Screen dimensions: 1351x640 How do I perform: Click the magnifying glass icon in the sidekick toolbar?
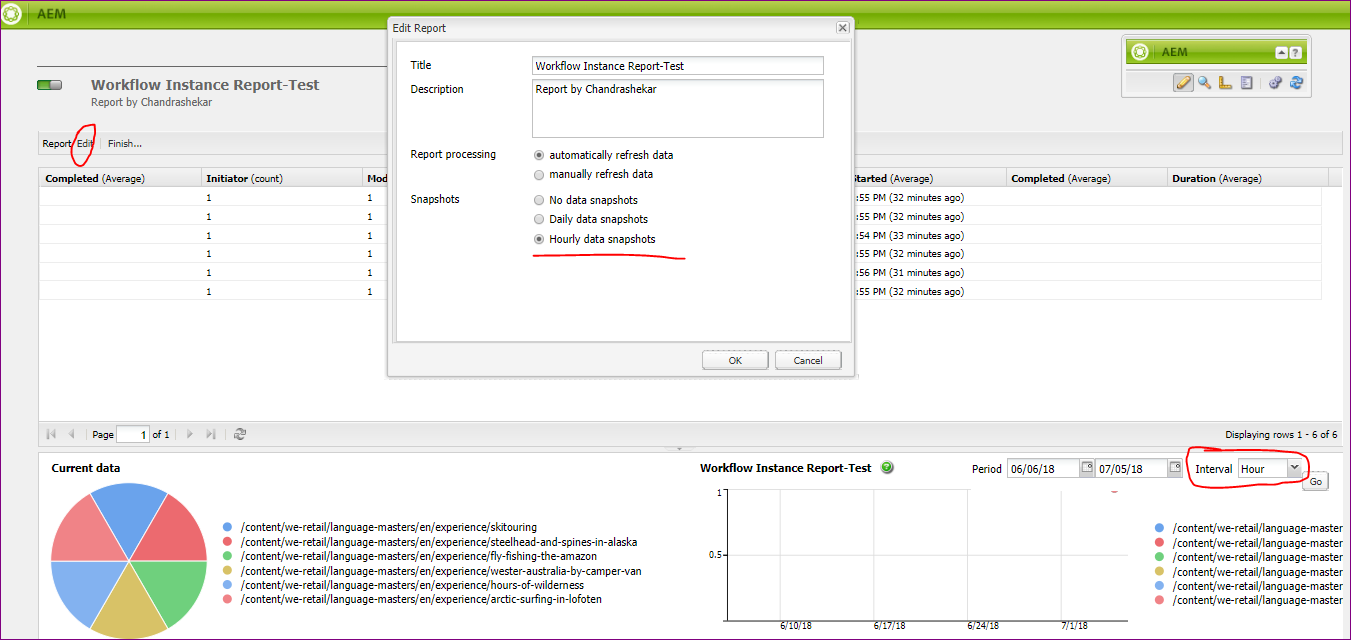pos(1204,82)
